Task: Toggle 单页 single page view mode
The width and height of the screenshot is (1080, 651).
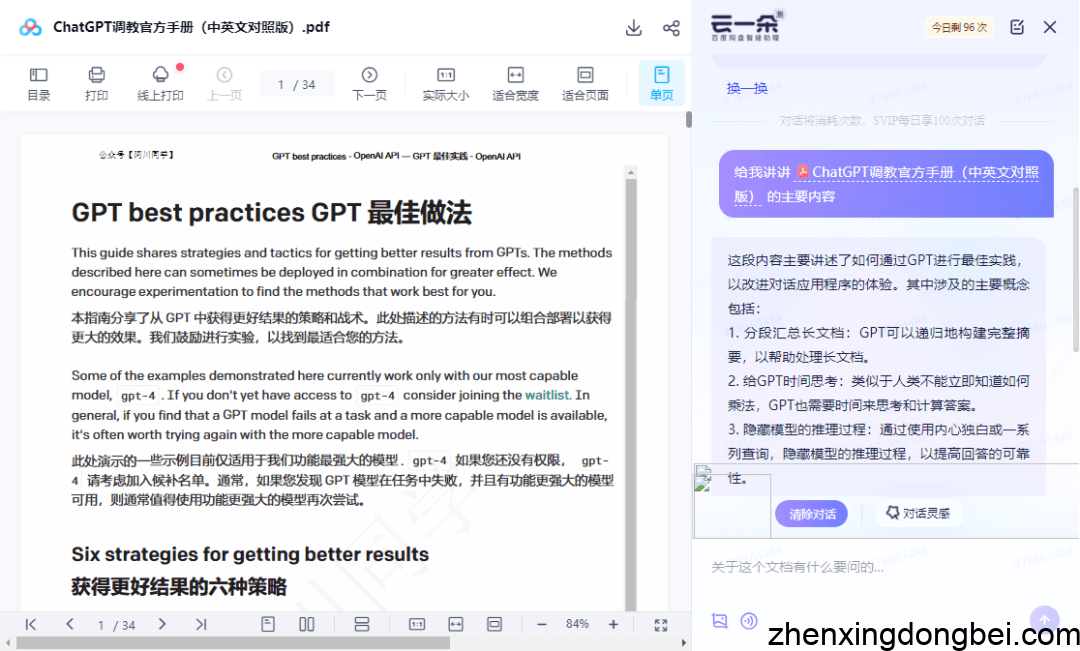Action: pyautogui.click(x=661, y=83)
